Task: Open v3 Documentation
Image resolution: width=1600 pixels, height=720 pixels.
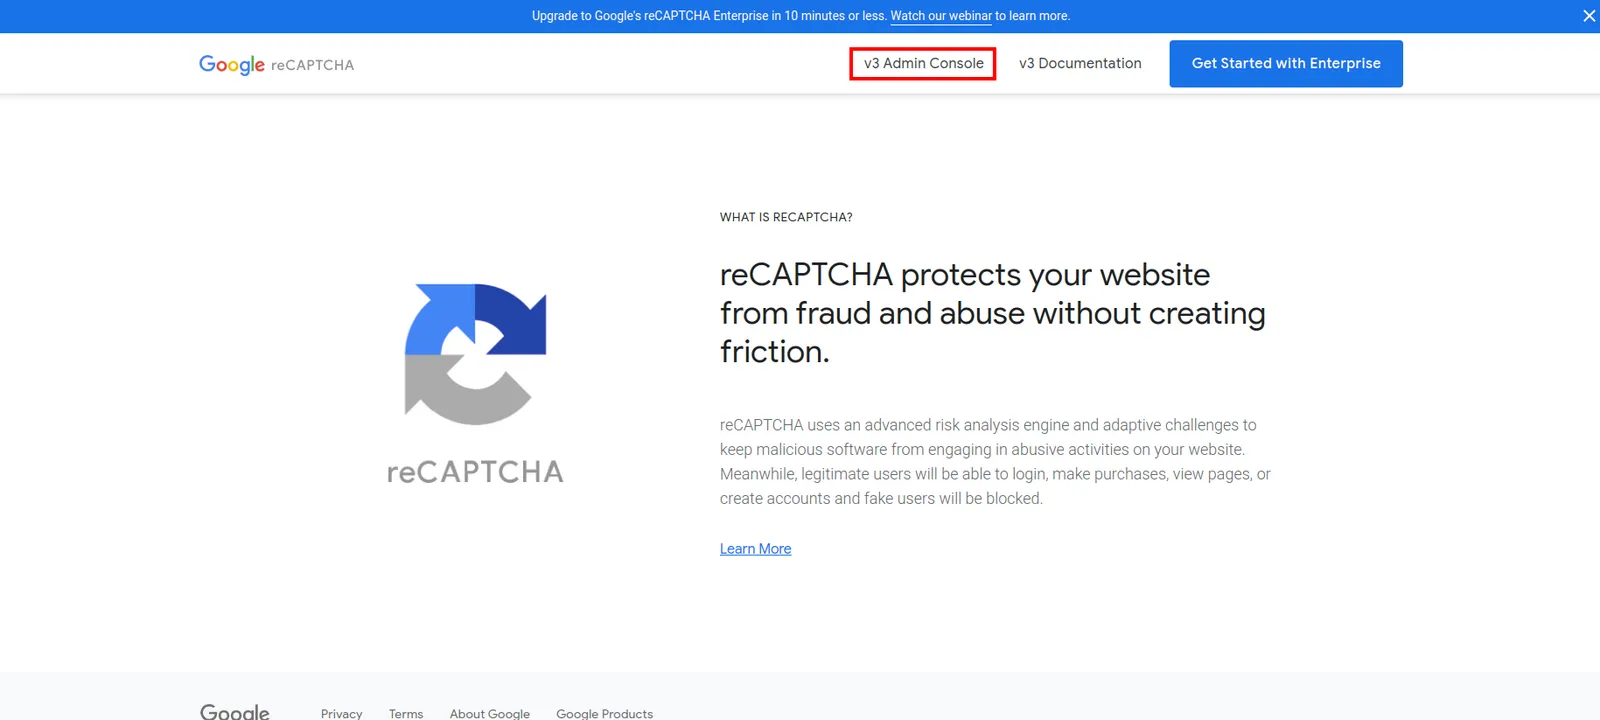Action: point(1080,63)
